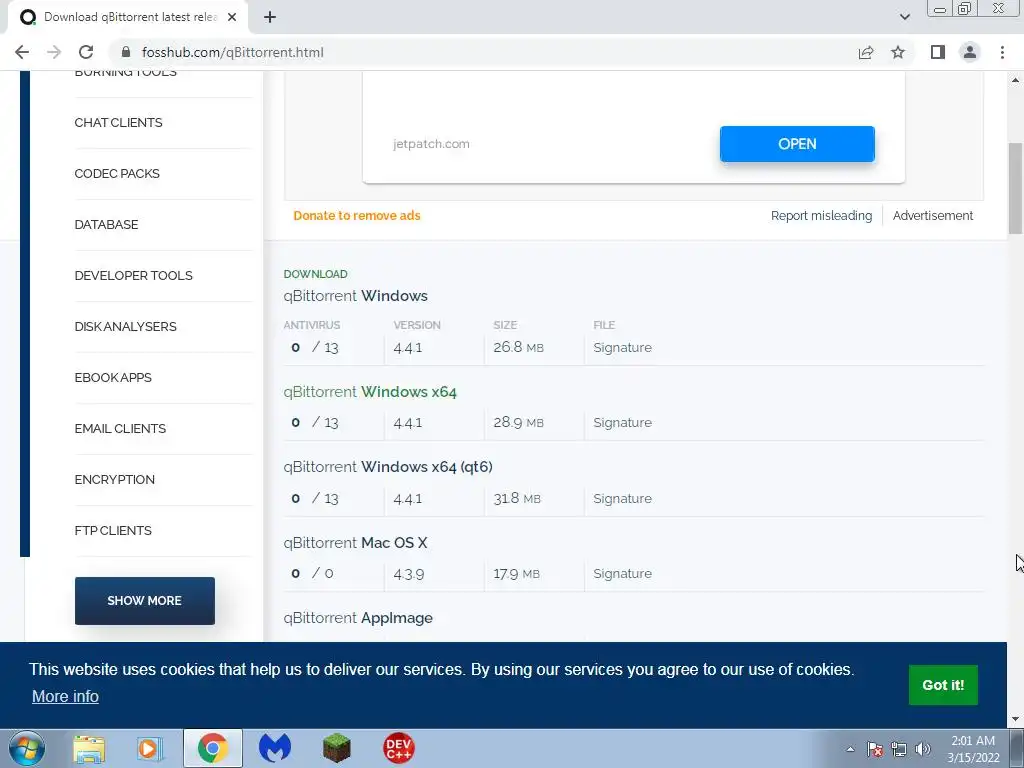Click the padlock site info icon
The image size is (1024, 768).
[x=127, y=52]
